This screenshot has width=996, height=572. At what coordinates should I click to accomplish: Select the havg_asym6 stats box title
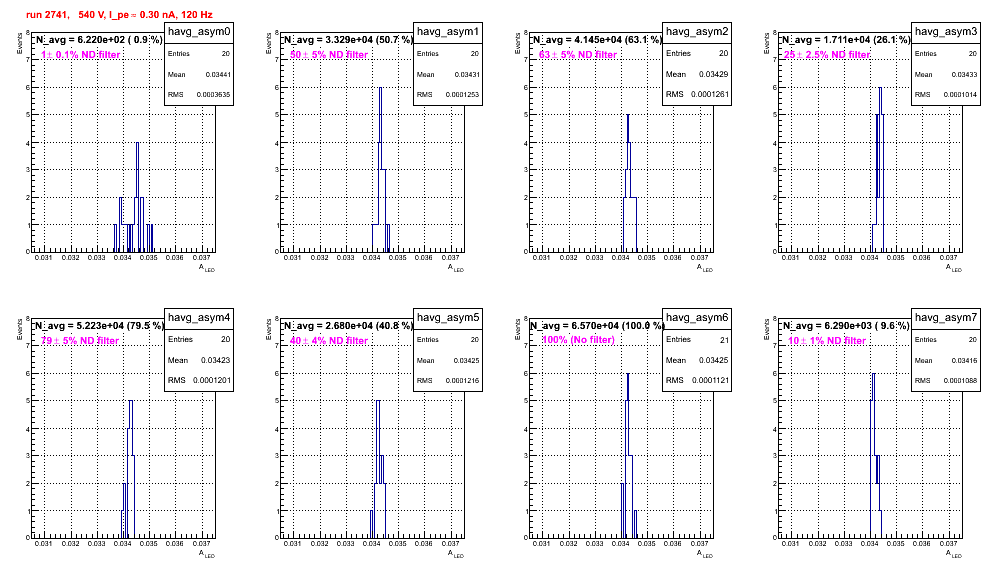[697, 318]
